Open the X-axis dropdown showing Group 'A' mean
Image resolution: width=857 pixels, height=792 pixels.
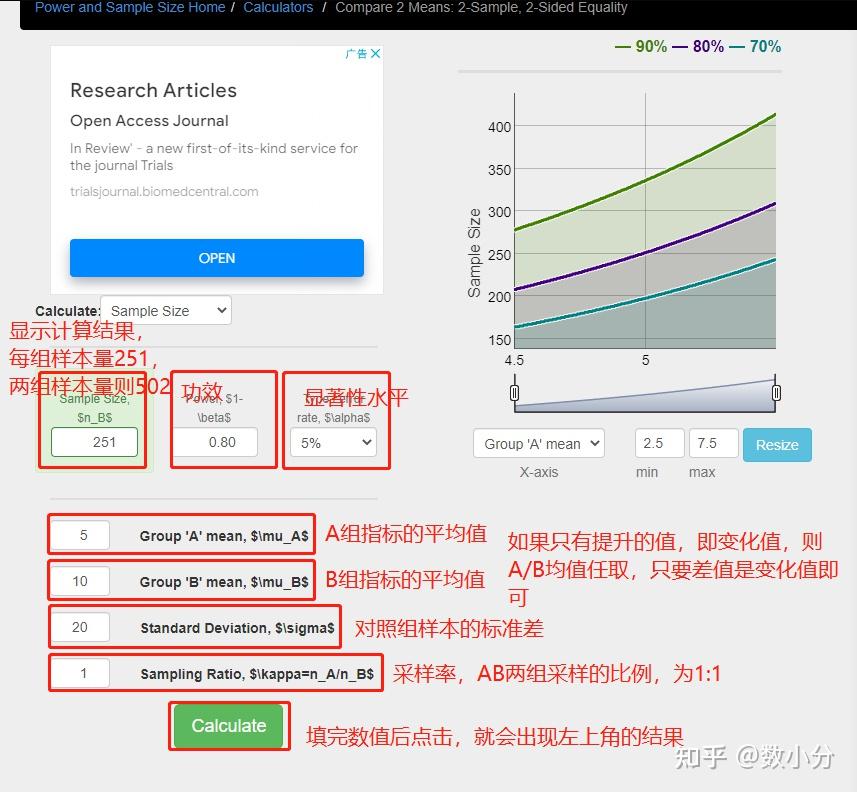point(538,443)
